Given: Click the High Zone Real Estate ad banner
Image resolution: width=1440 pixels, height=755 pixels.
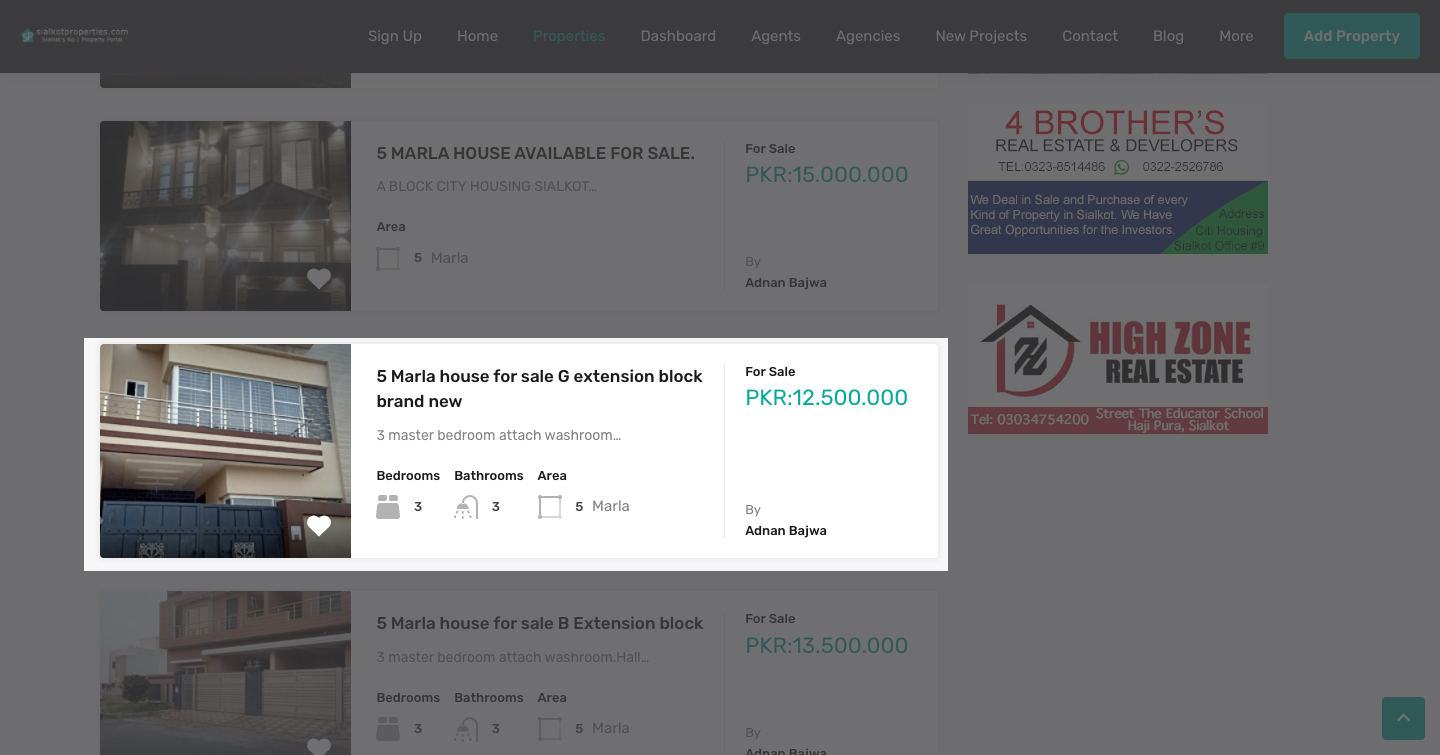Looking at the screenshot, I should click(1118, 360).
